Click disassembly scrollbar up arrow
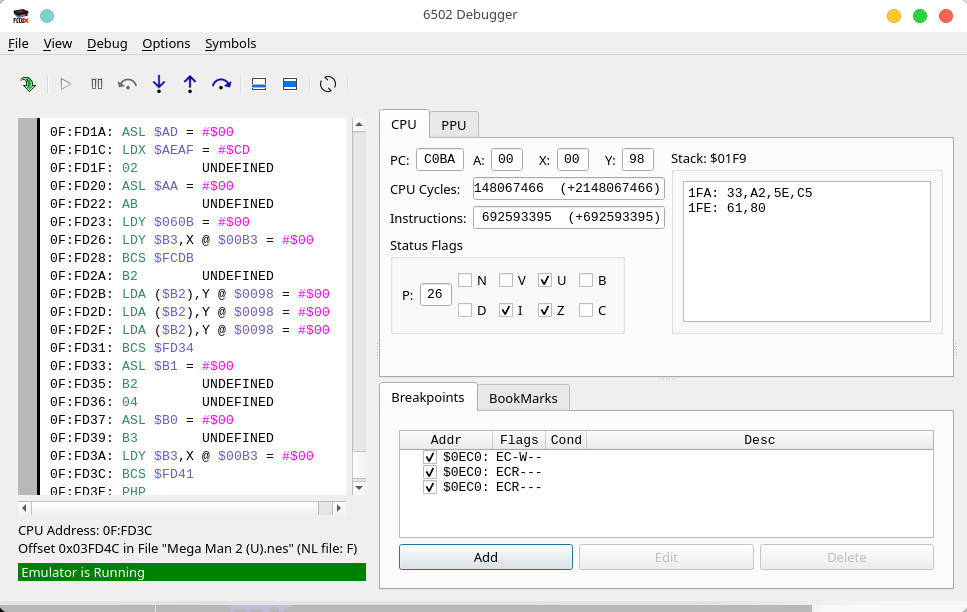 pyautogui.click(x=359, y=125)
